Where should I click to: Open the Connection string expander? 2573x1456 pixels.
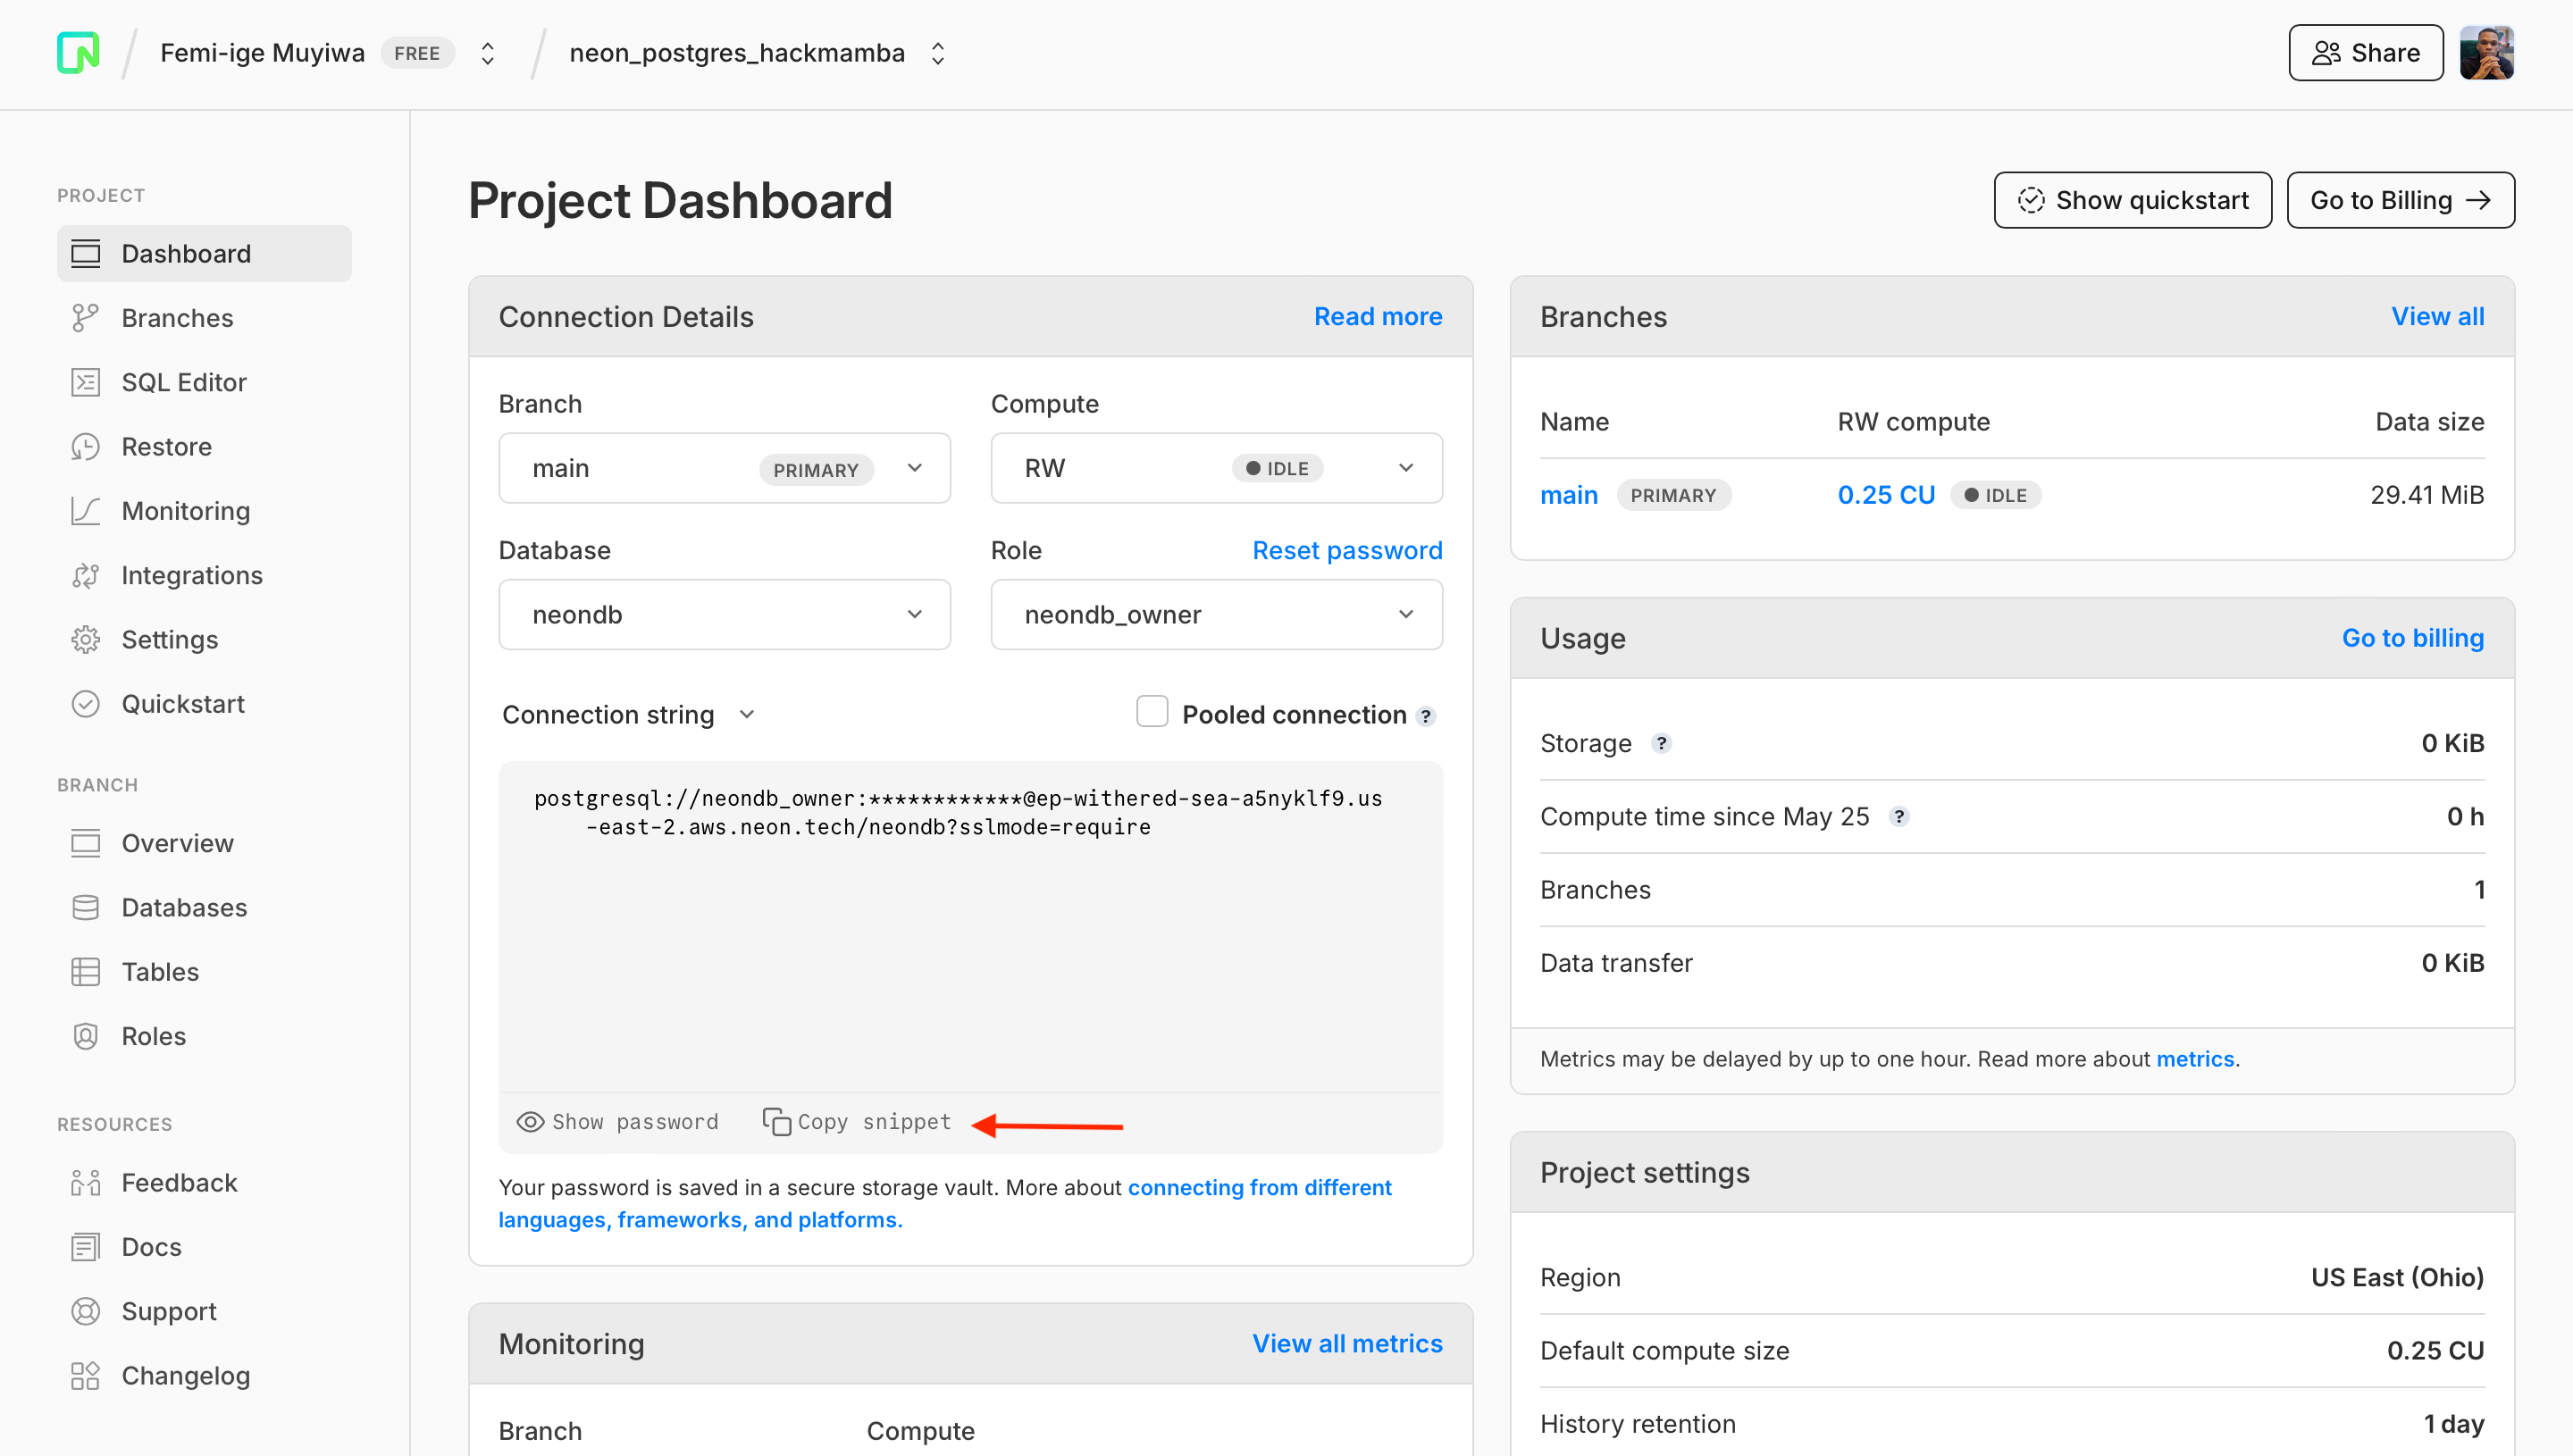click(x=627, y=715)
